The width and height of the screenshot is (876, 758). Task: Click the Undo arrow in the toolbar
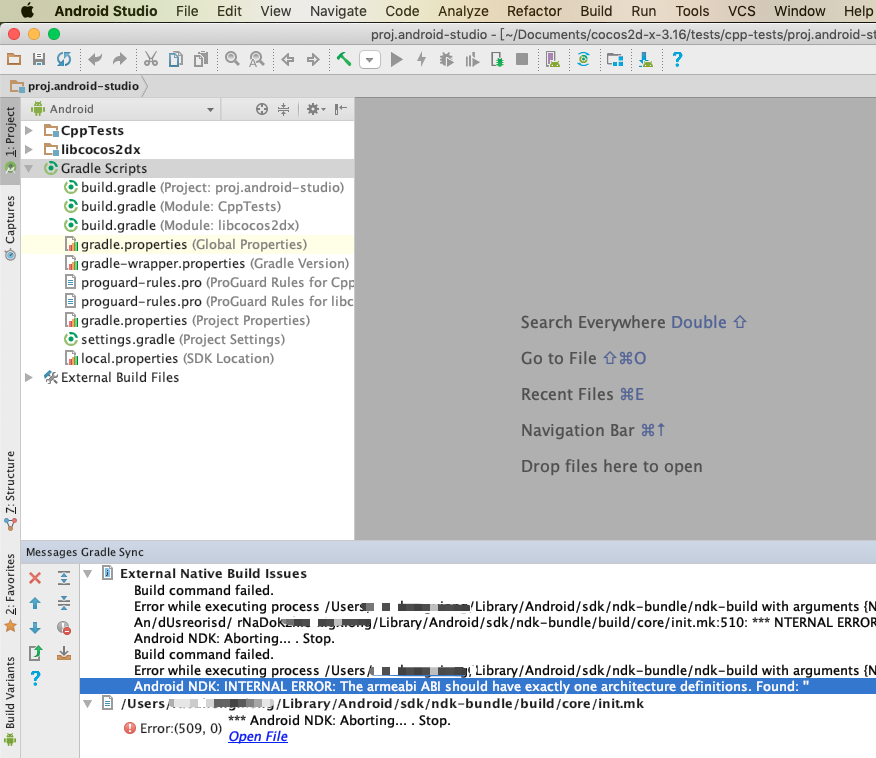click(95, 59)
